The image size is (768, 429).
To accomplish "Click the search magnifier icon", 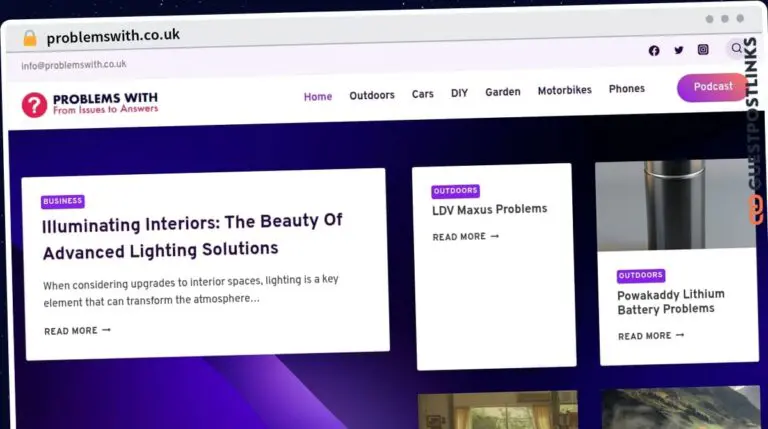I will 737,48.
